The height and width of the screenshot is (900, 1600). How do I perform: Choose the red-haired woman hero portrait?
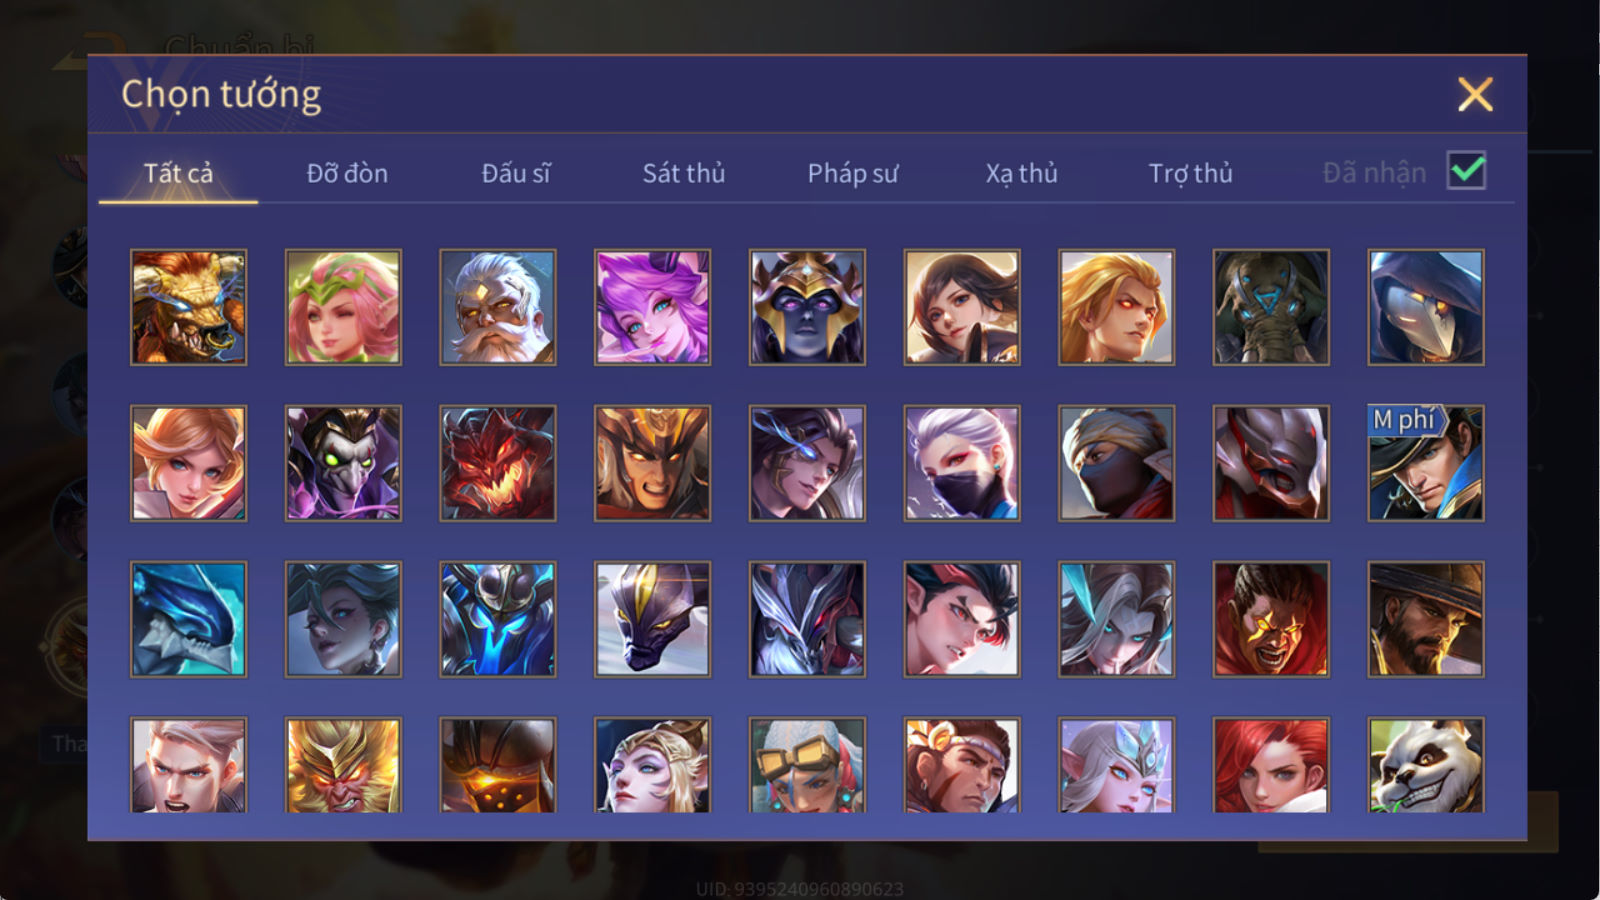tap(1271, 765)
